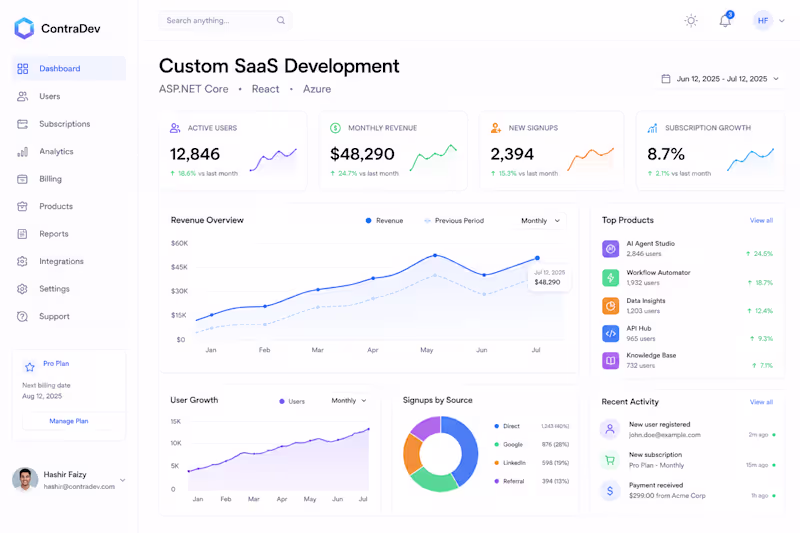
Task: Open Products sidebar item
Action: click(68, 206)
